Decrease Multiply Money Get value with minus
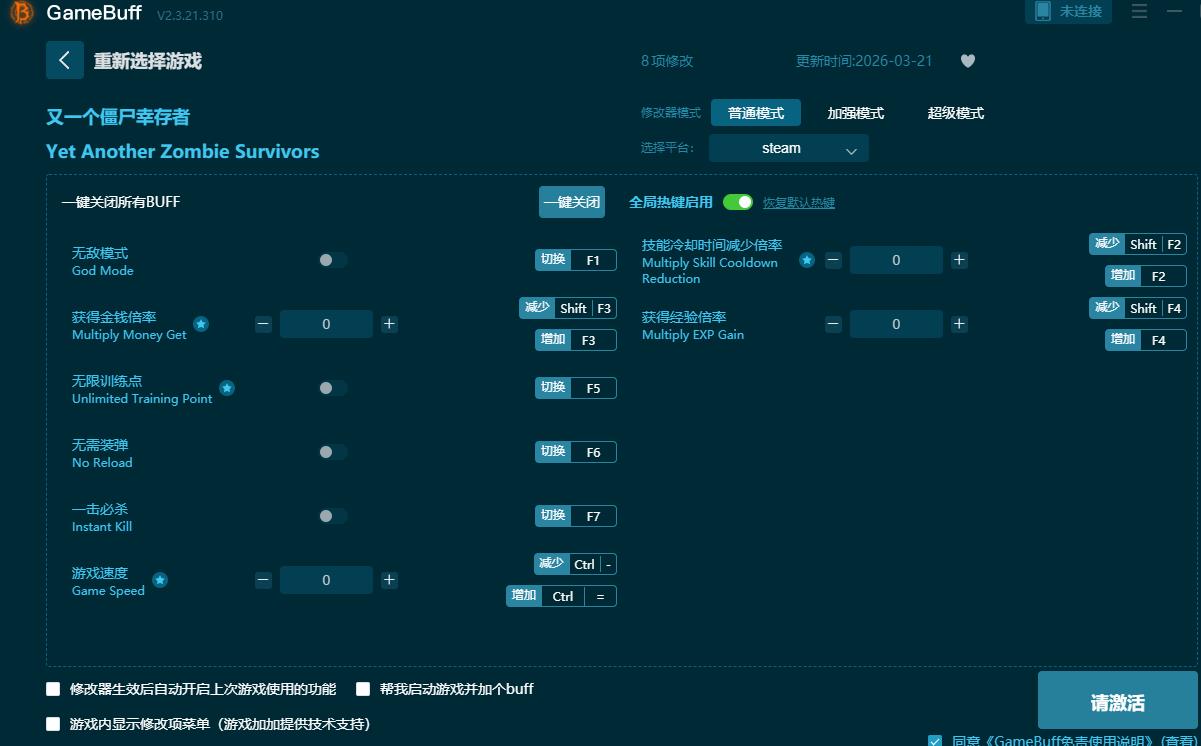1201x746 pixels. click(263, 324)
